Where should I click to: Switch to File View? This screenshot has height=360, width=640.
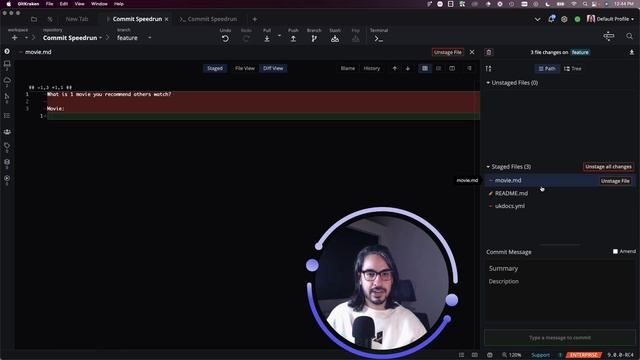(244, 69)
